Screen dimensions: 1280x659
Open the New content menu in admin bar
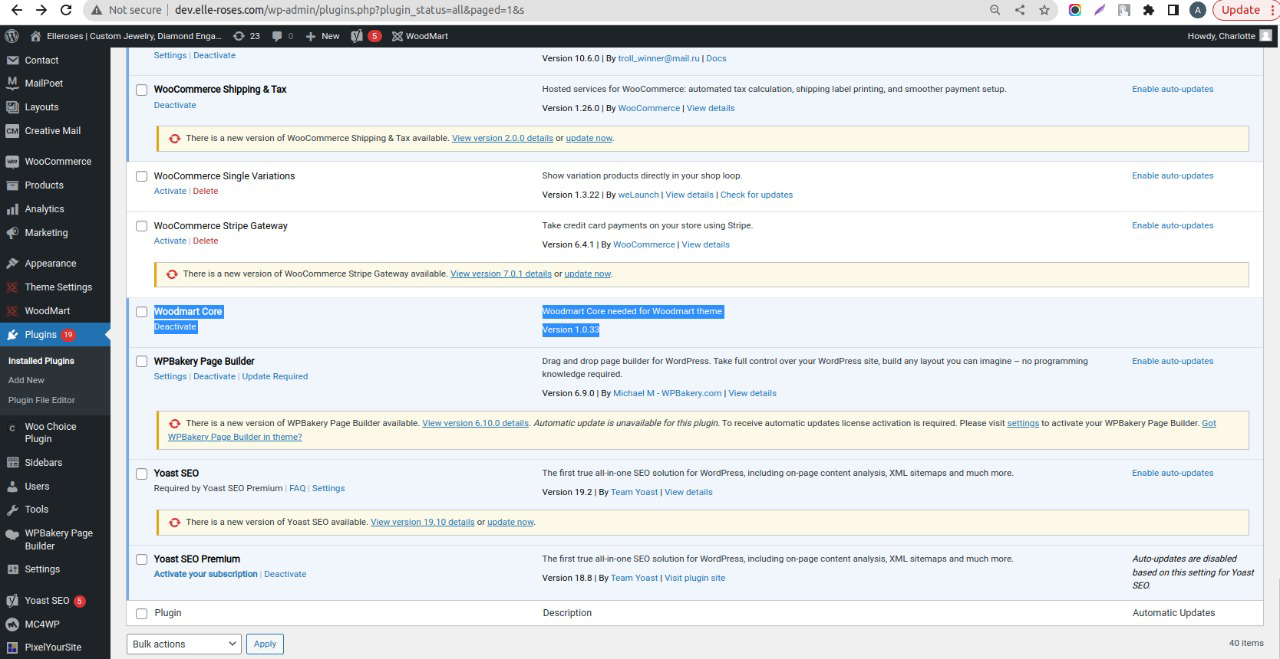coord(323,36)
